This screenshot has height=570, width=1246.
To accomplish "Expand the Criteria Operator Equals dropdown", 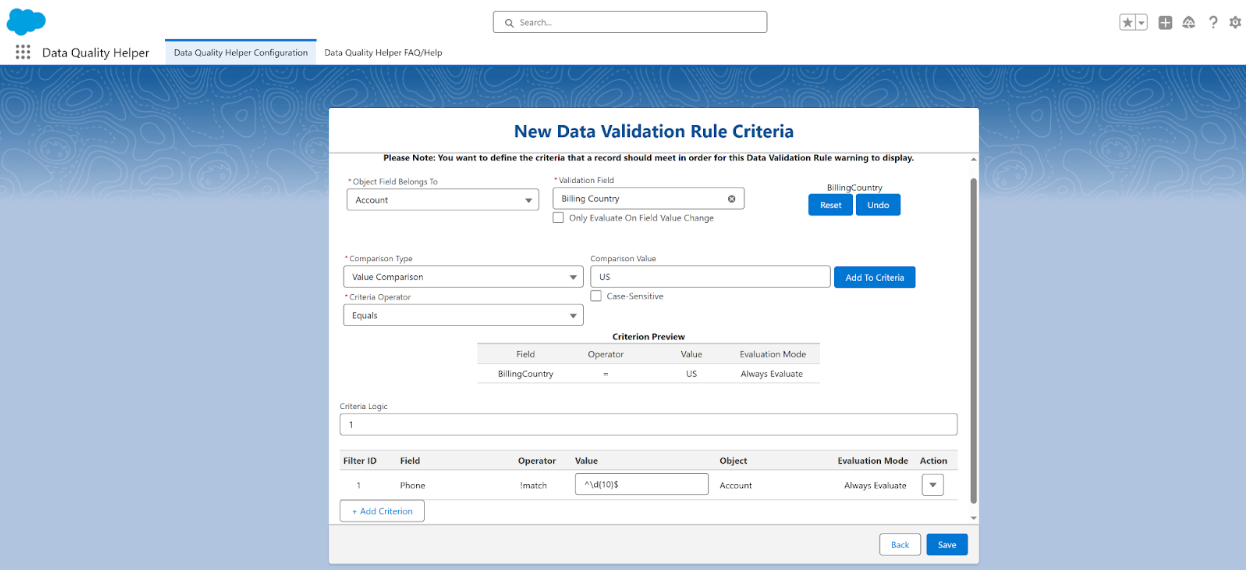I will (x=463, y=316).
